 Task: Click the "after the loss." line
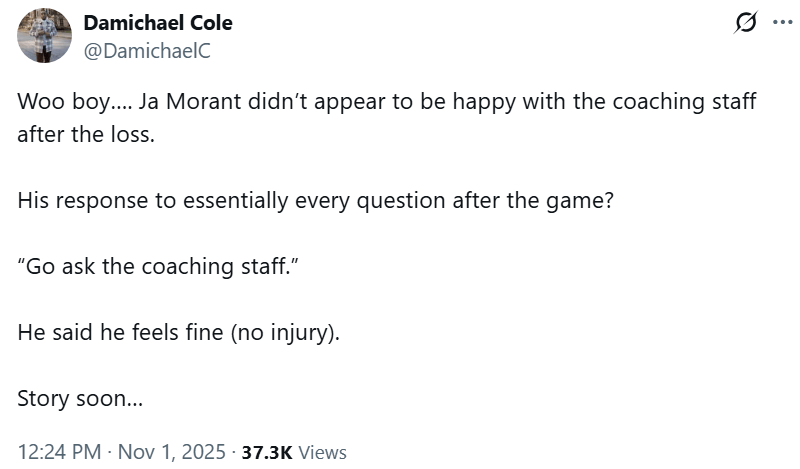86,134
